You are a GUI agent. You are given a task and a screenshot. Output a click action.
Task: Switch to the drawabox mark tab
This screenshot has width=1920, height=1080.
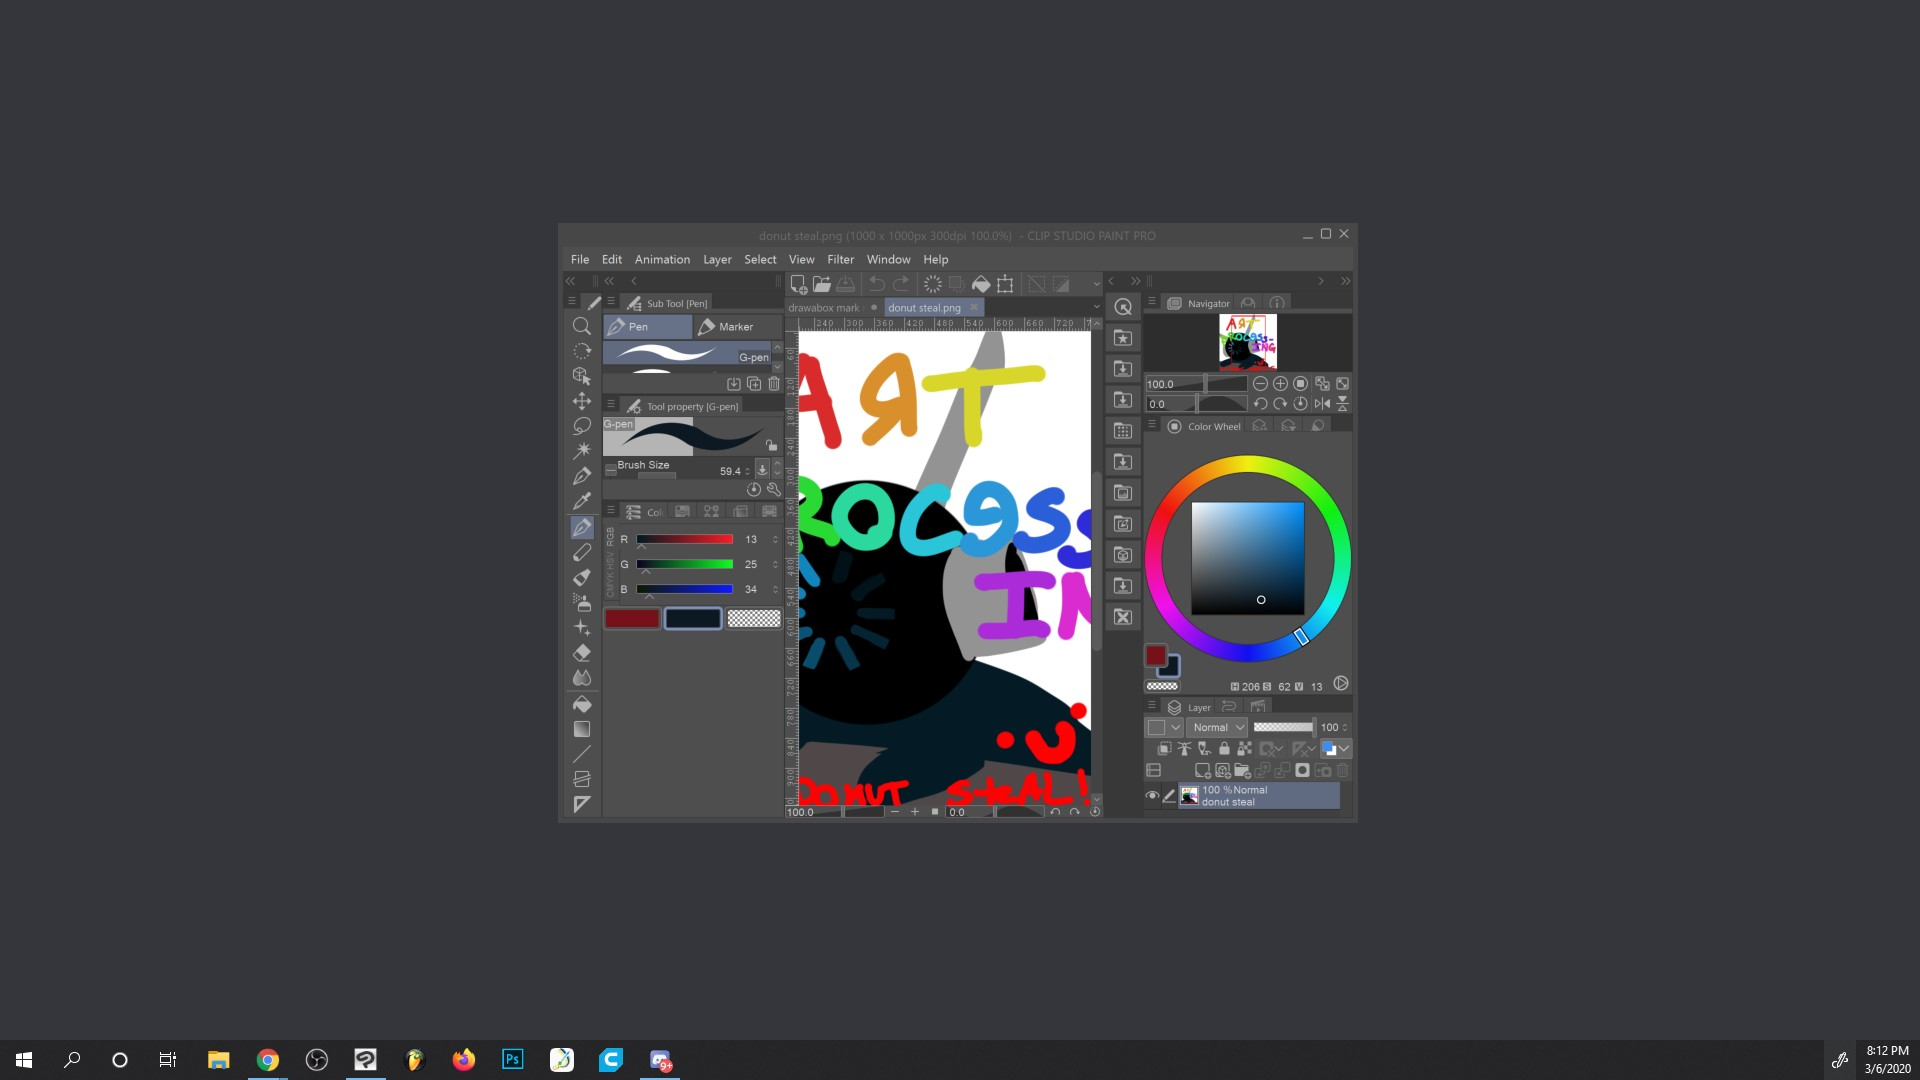824,307
